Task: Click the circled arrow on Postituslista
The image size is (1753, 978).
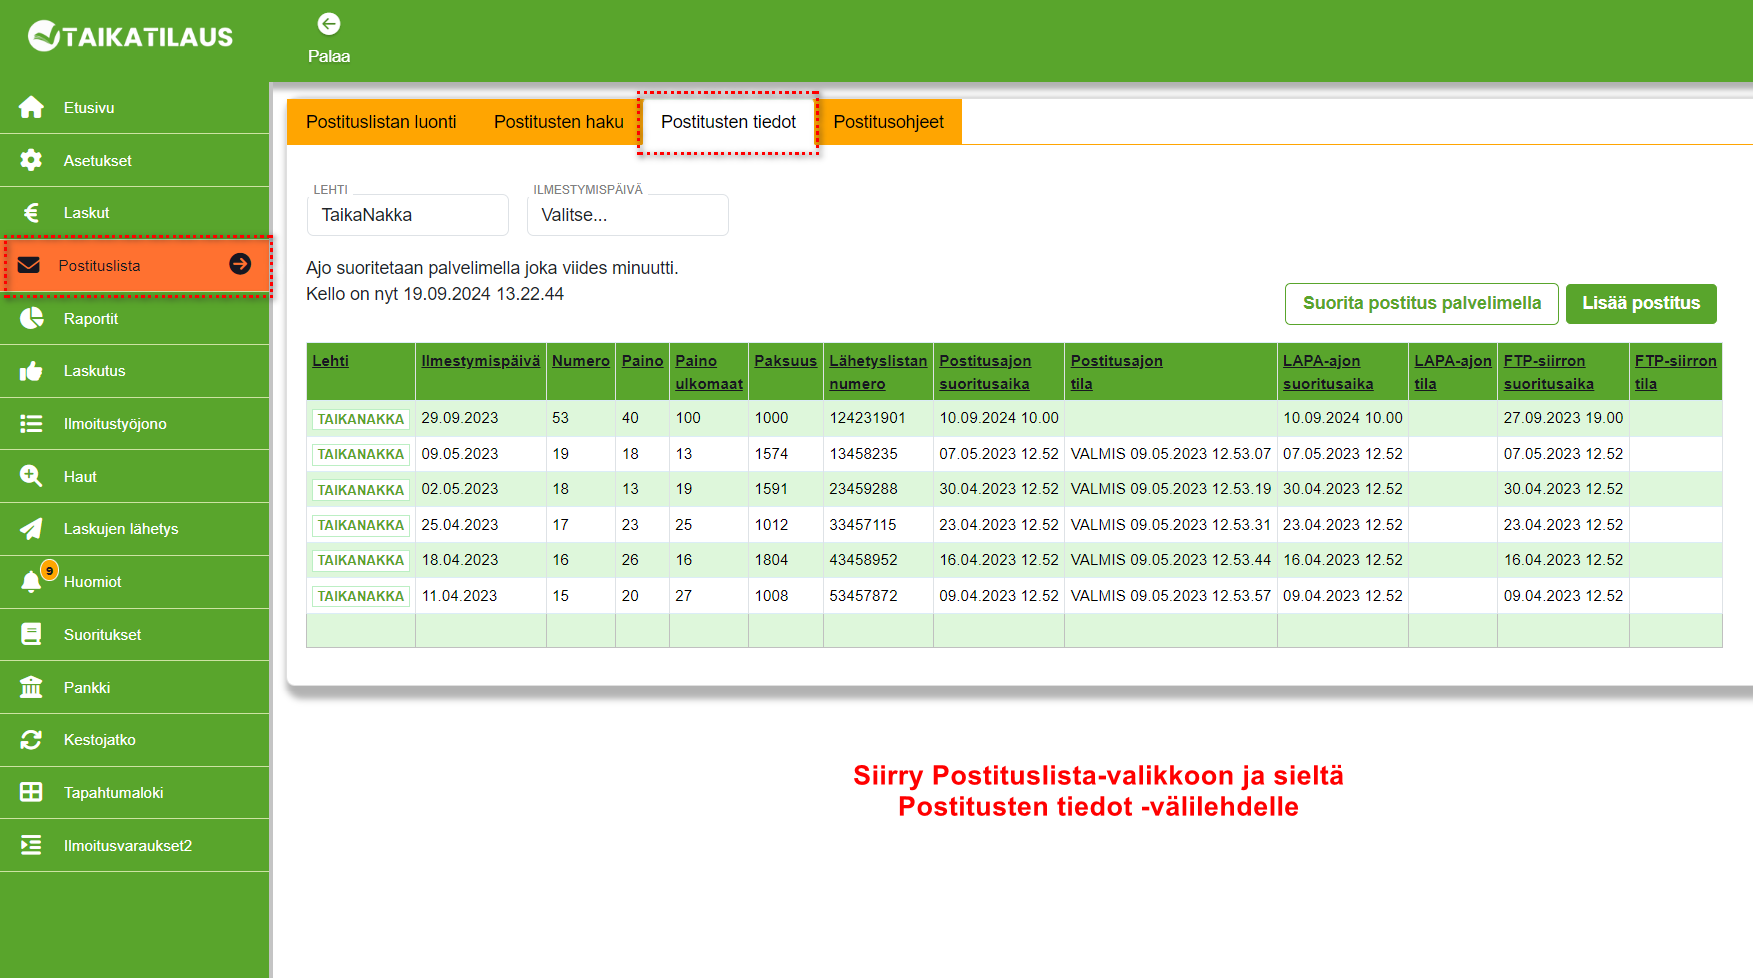Action: point(240,264)
